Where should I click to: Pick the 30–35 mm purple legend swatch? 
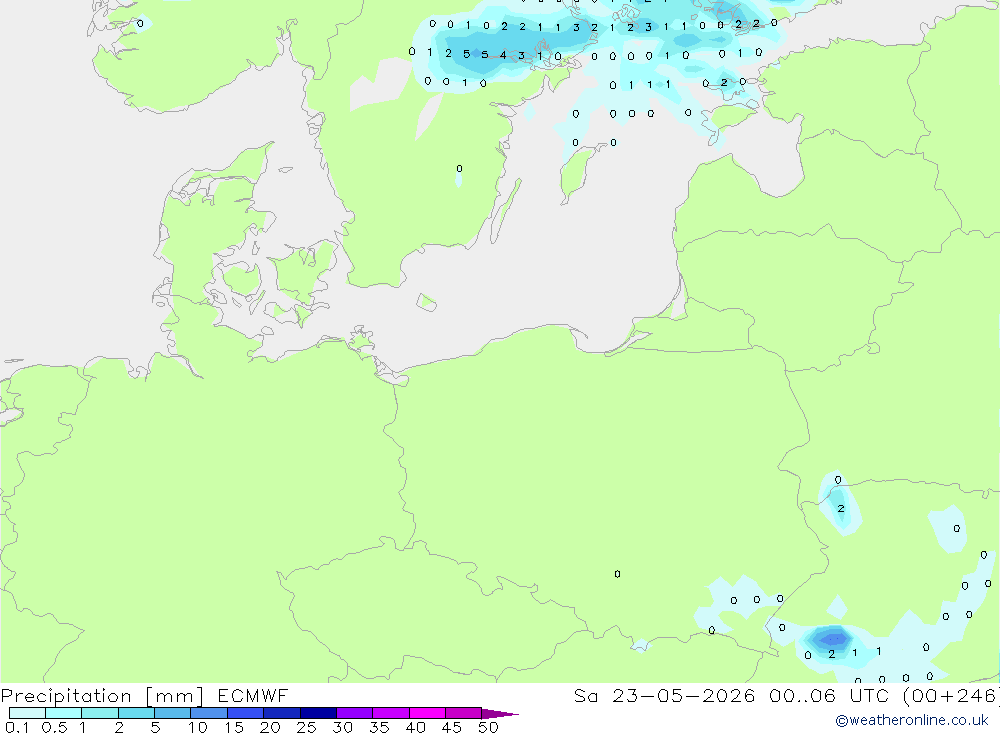point(354,713)
